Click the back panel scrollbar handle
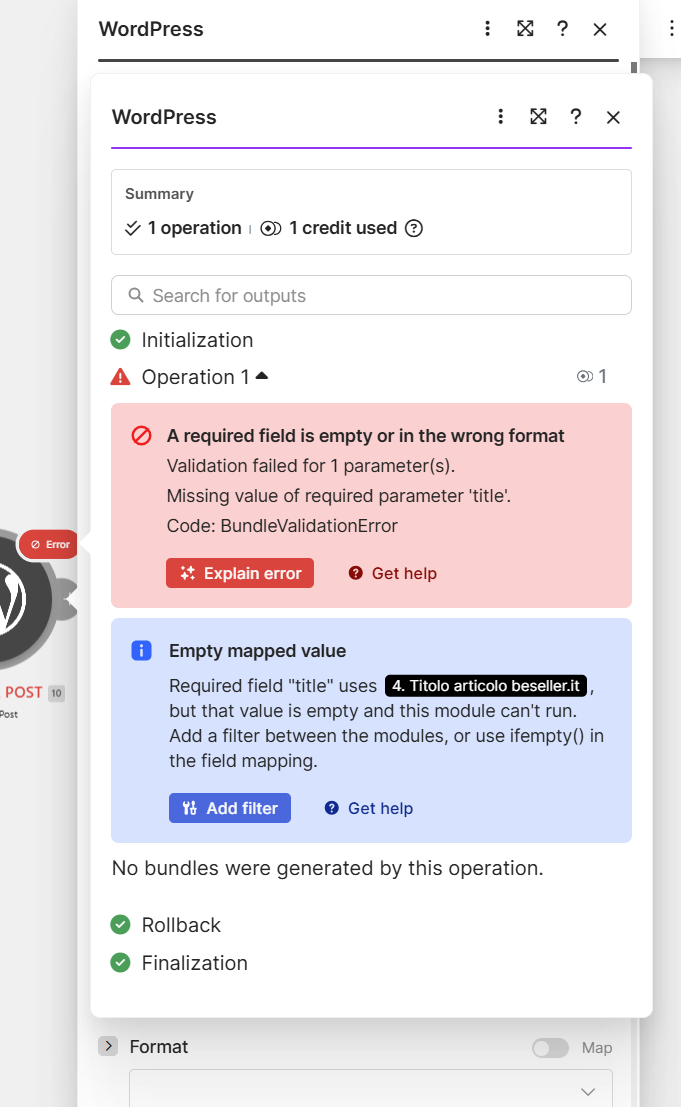This screenshot has width=681, height=1107. coord(634,68)
